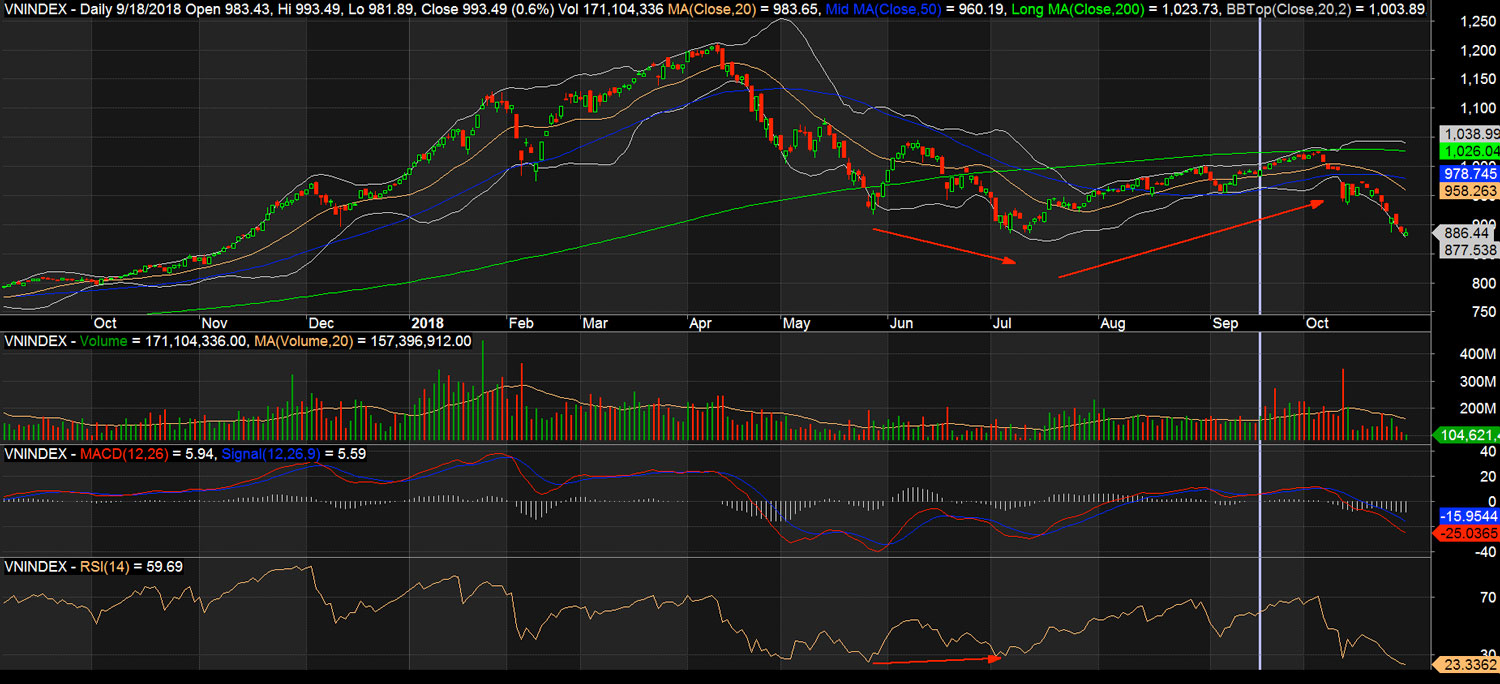Click the last Oct label near chart end
This screenshot has height=684, width=1500.
1318,323
